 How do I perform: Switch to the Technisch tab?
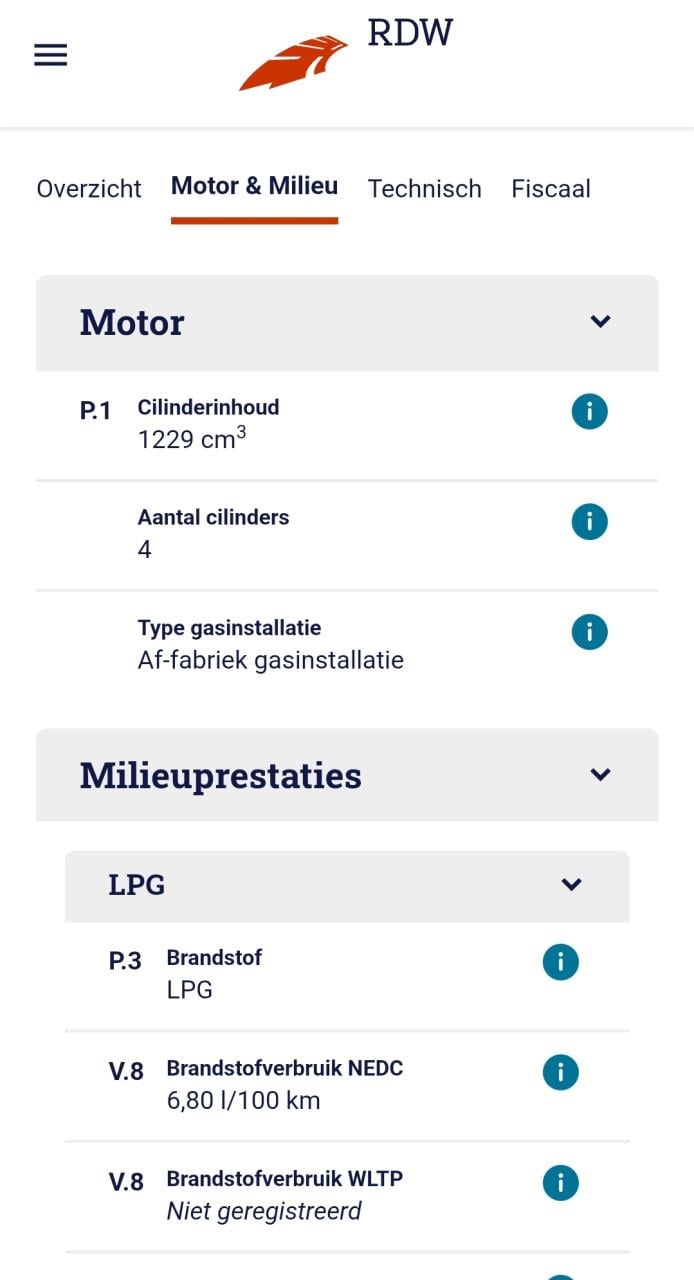pyautogui.click(x=424, y=188)
